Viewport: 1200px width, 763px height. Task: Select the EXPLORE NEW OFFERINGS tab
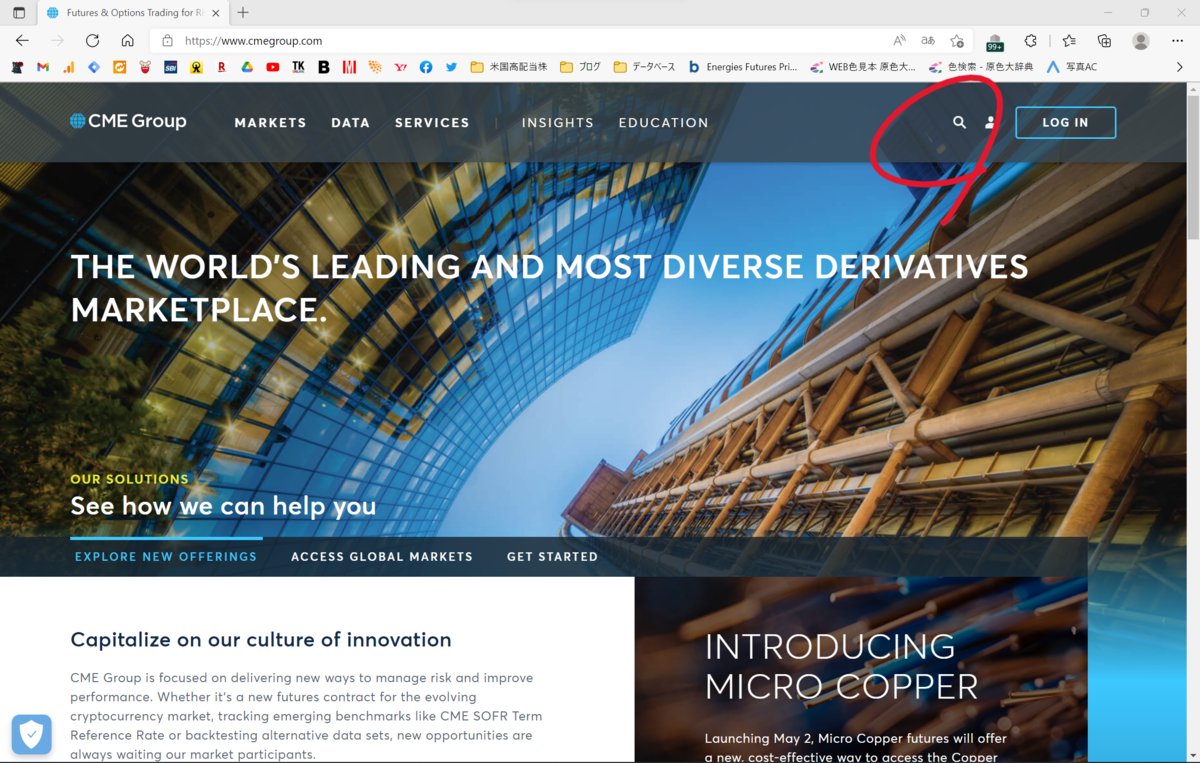(166, 556)
